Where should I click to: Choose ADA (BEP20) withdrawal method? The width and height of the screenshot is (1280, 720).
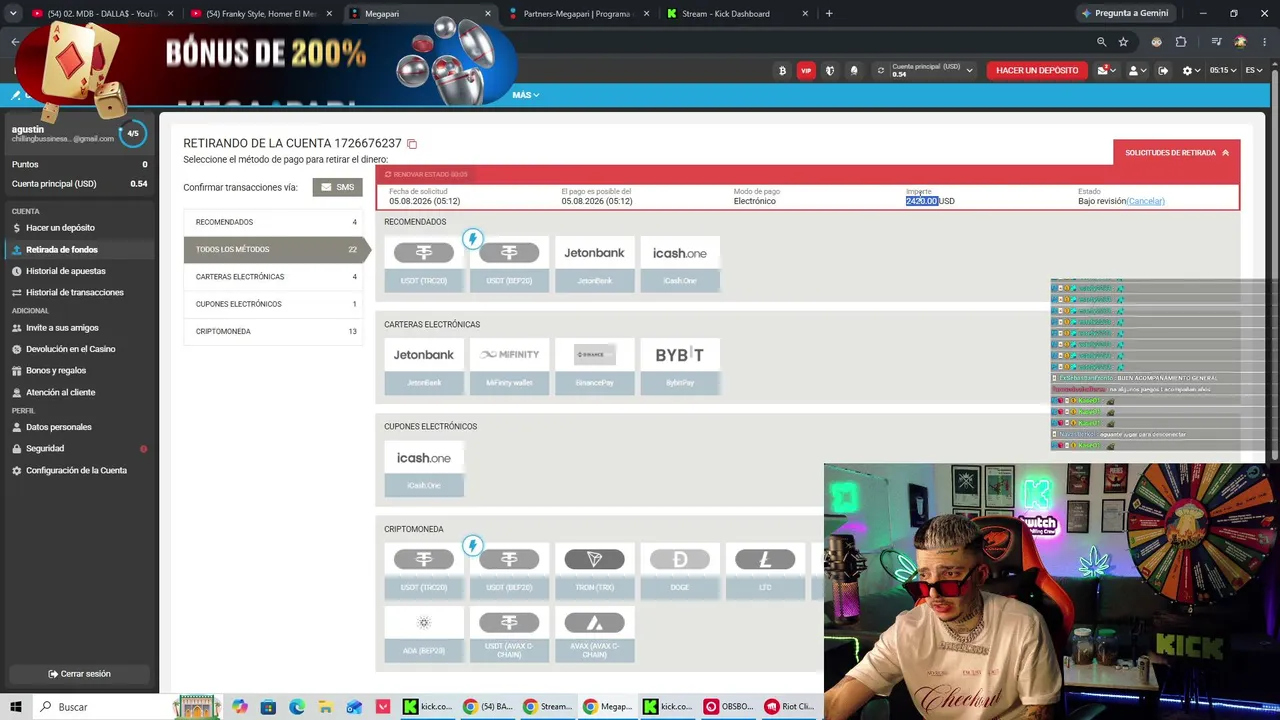[424, 634]
